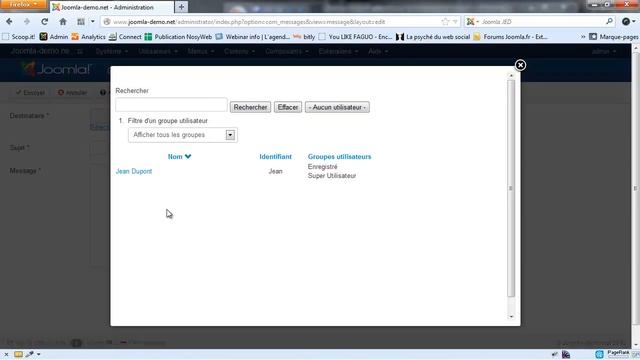Click the modal's vertical scrollbar thumb
The width and height of the screenshot is (640, 360).
511,188
